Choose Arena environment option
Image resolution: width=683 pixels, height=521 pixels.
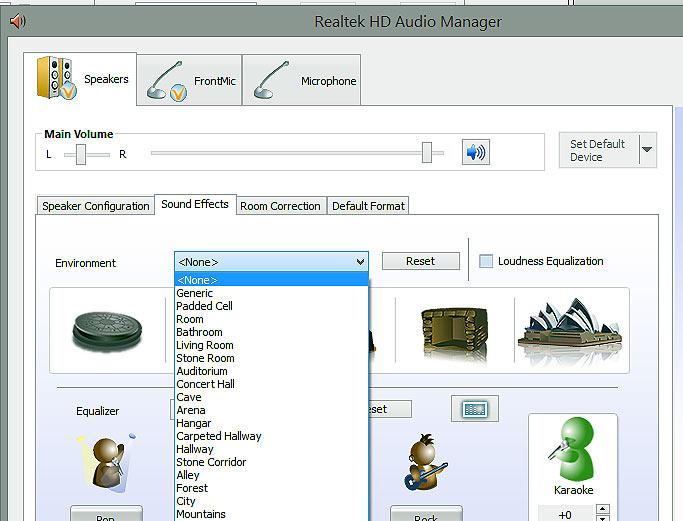coord(271,410)
